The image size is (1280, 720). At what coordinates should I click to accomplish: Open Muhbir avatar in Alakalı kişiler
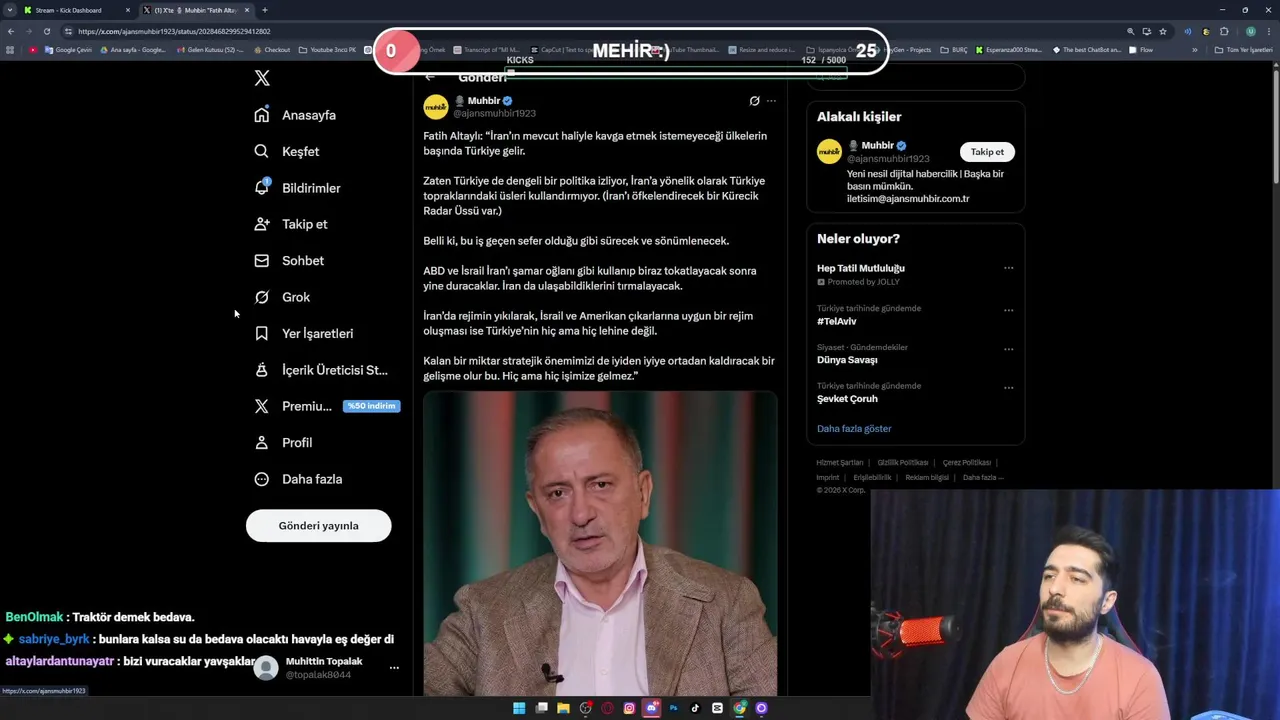click(x=830, y=152)
